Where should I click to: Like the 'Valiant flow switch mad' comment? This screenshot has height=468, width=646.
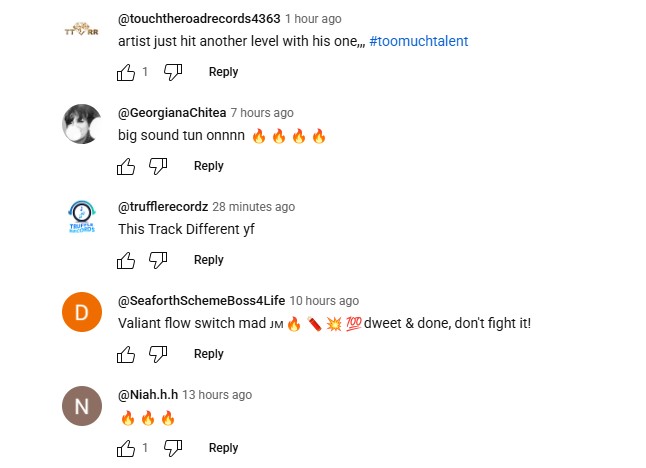click(x=126, y=354)
